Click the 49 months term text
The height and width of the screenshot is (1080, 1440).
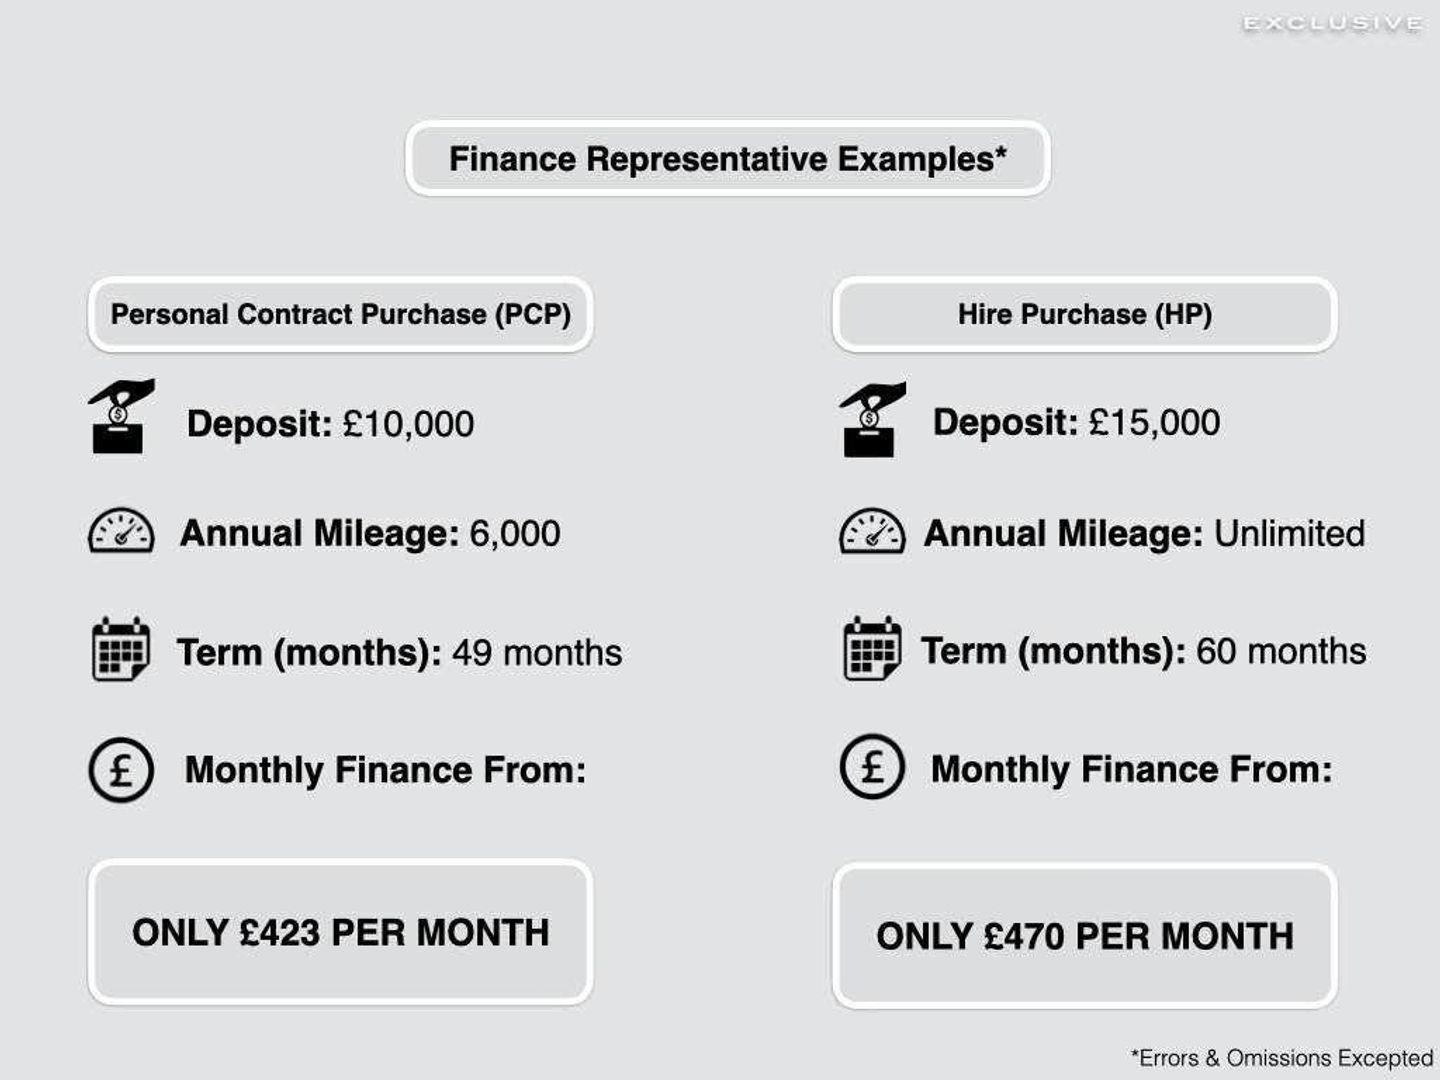tap(537, 653)
